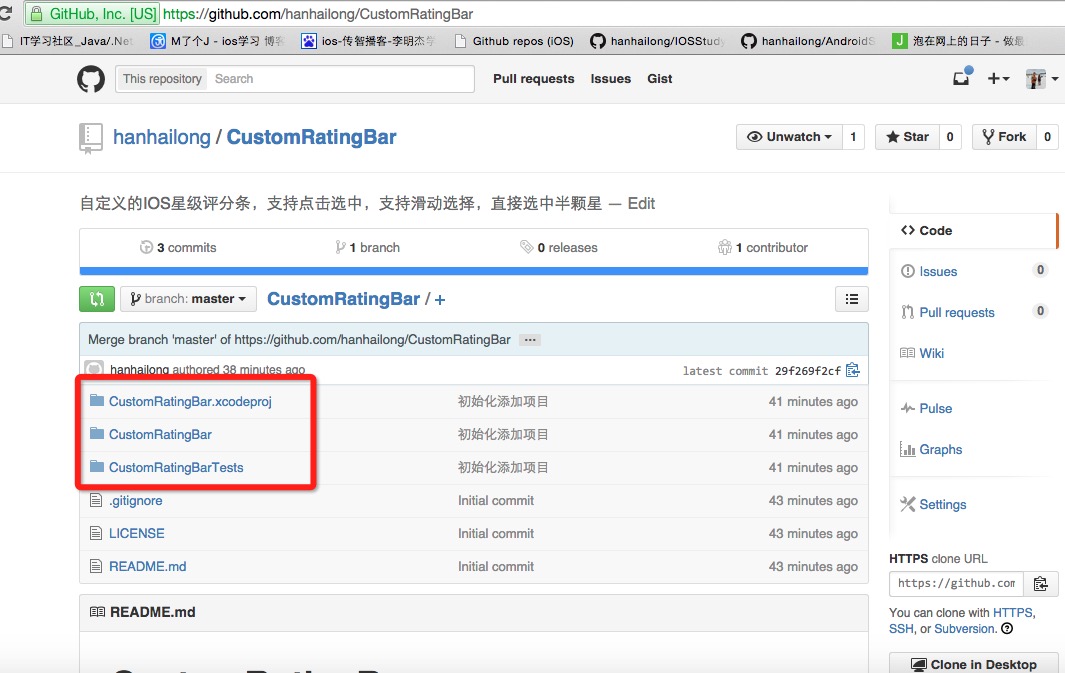Open the IT学习社区 bookmark

click(x=68, y=41)
